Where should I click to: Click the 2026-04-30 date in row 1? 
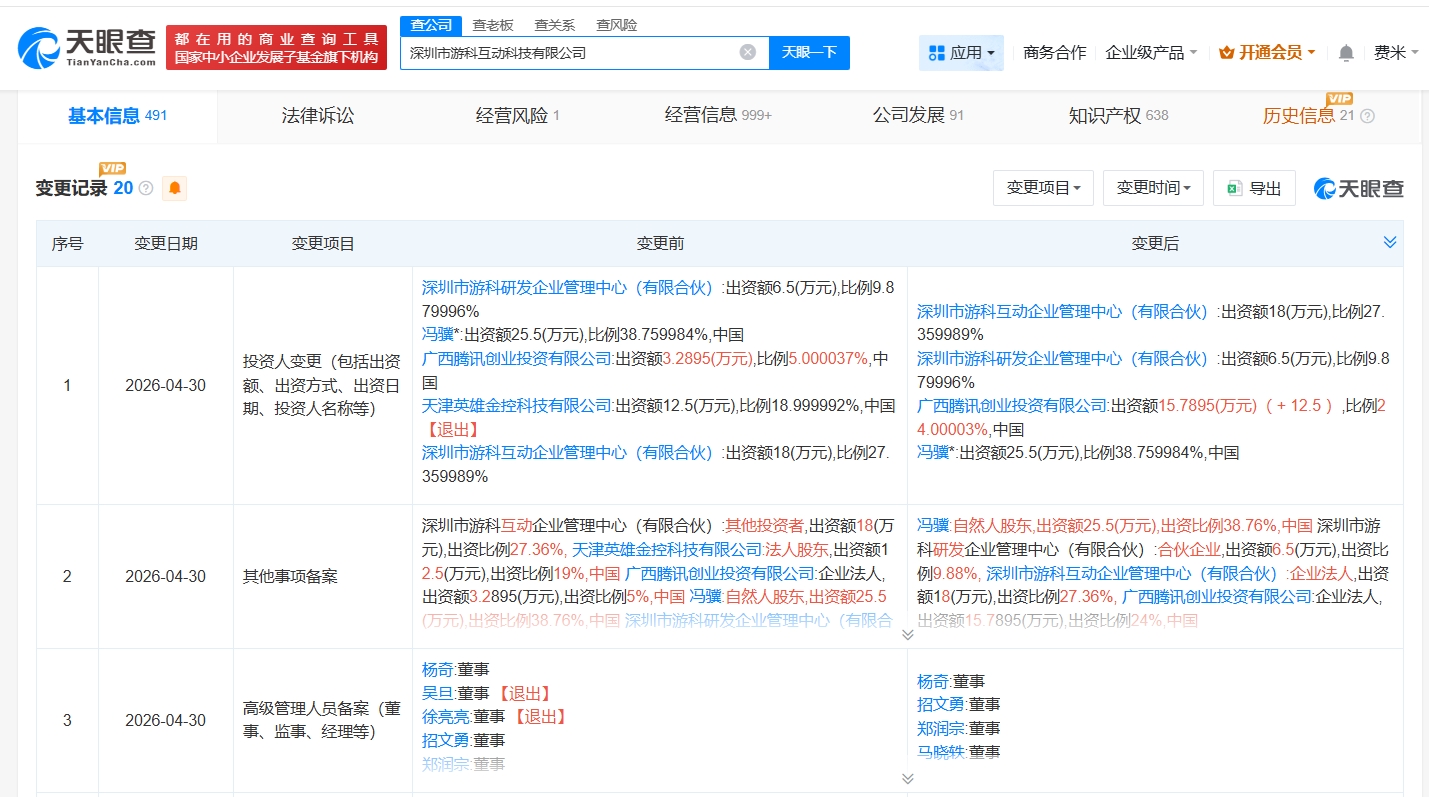[x=165, y=386]
